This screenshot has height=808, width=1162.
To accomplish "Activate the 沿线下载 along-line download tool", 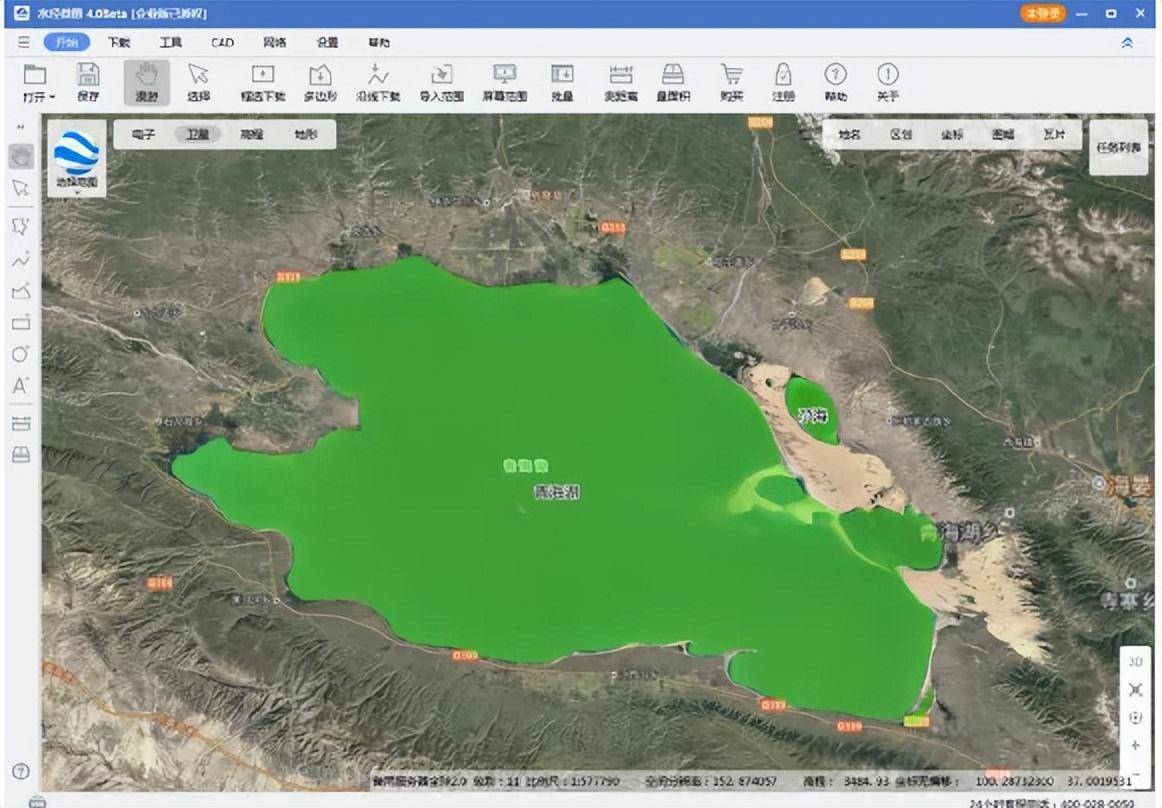I will (378, 82).
